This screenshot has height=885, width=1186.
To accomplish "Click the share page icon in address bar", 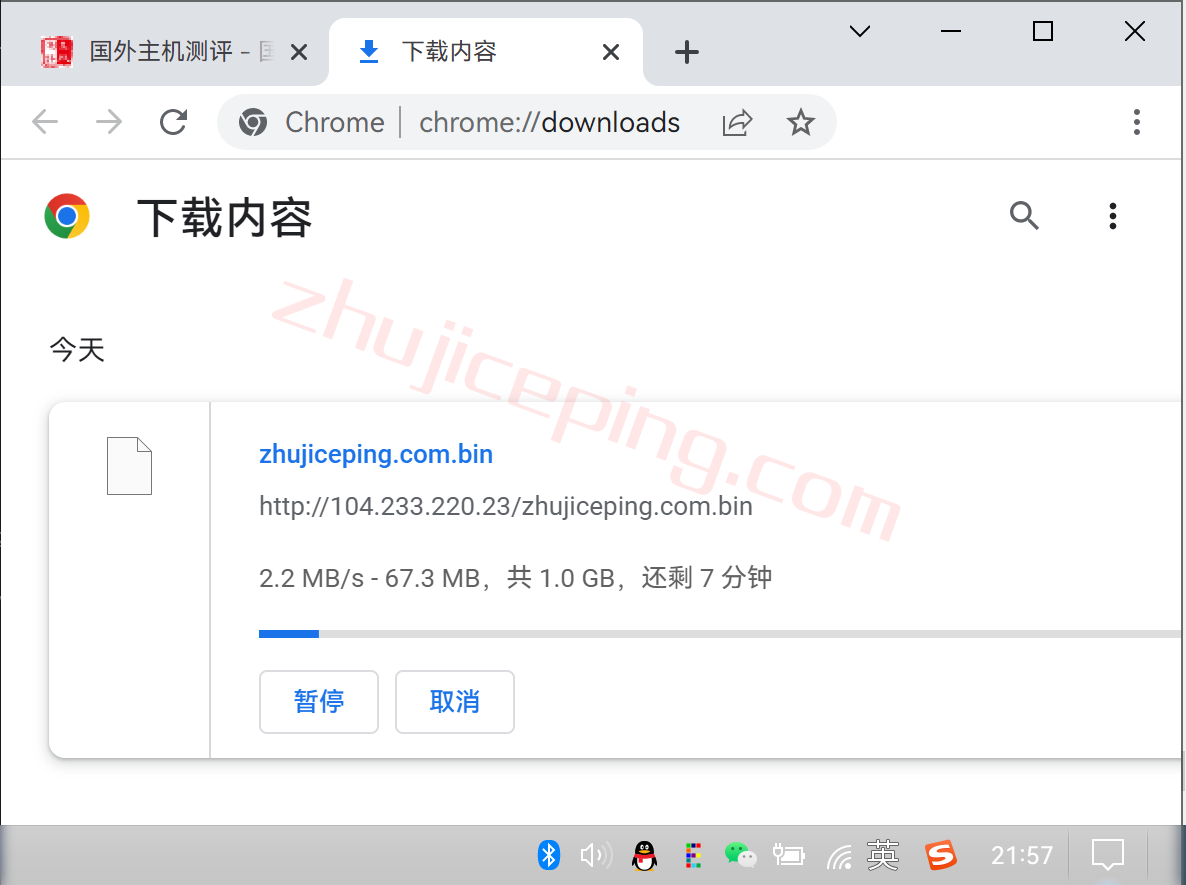I will click(737, 122).
